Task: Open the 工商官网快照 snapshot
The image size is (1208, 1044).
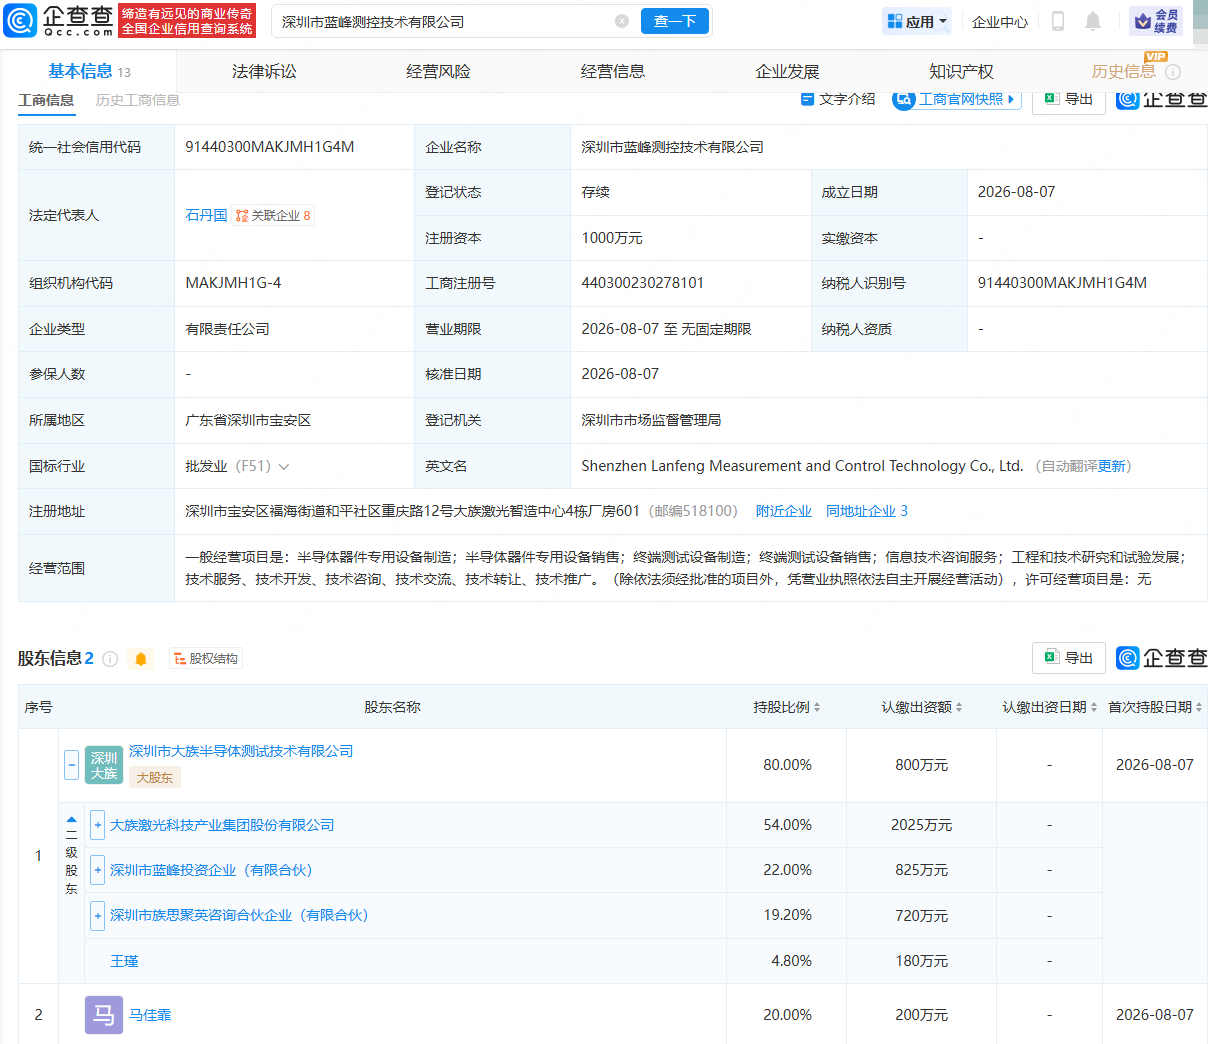Action: tap(956, 99)
